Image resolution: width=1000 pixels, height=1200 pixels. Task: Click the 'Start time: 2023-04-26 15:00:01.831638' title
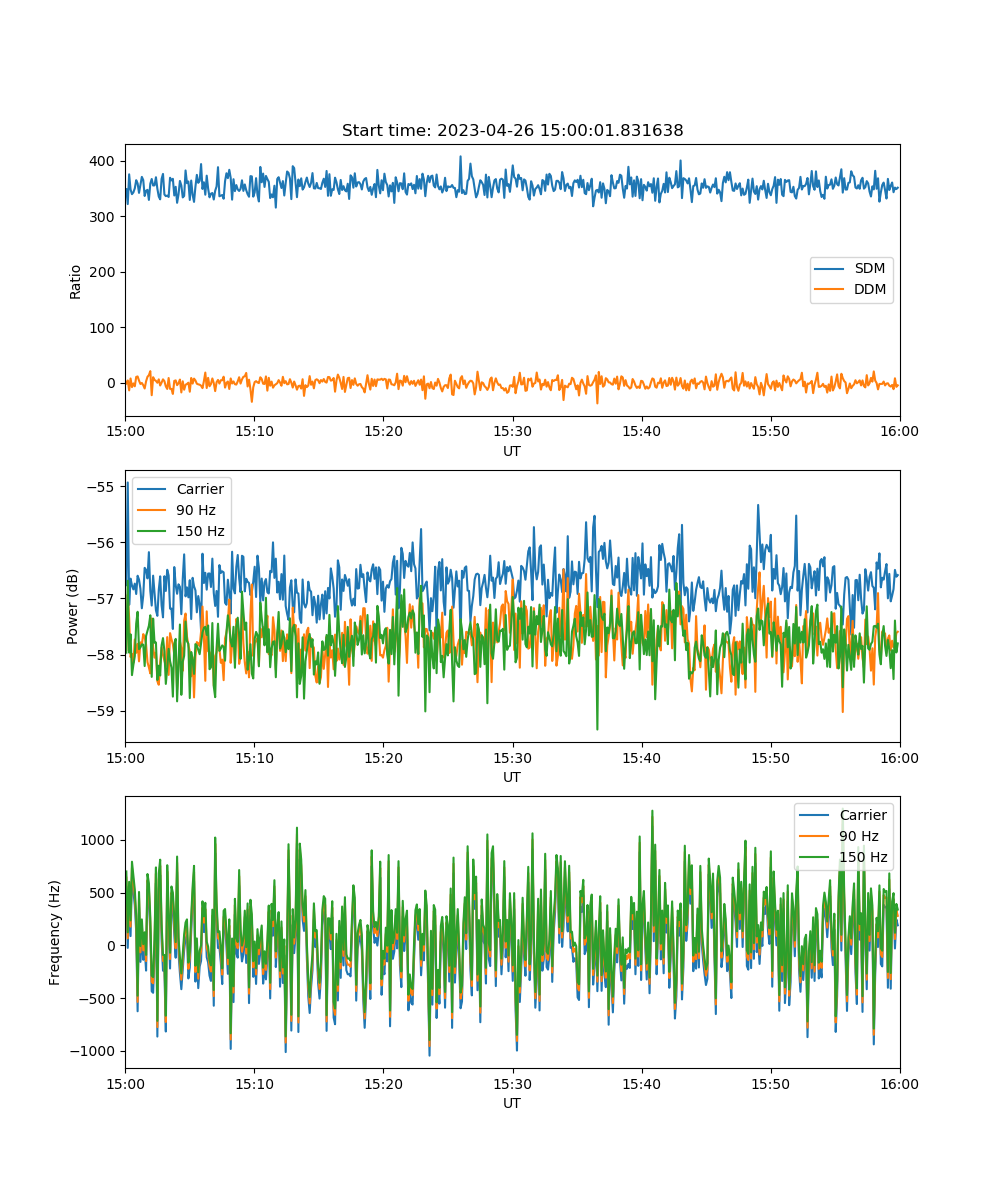pos(512,131)
